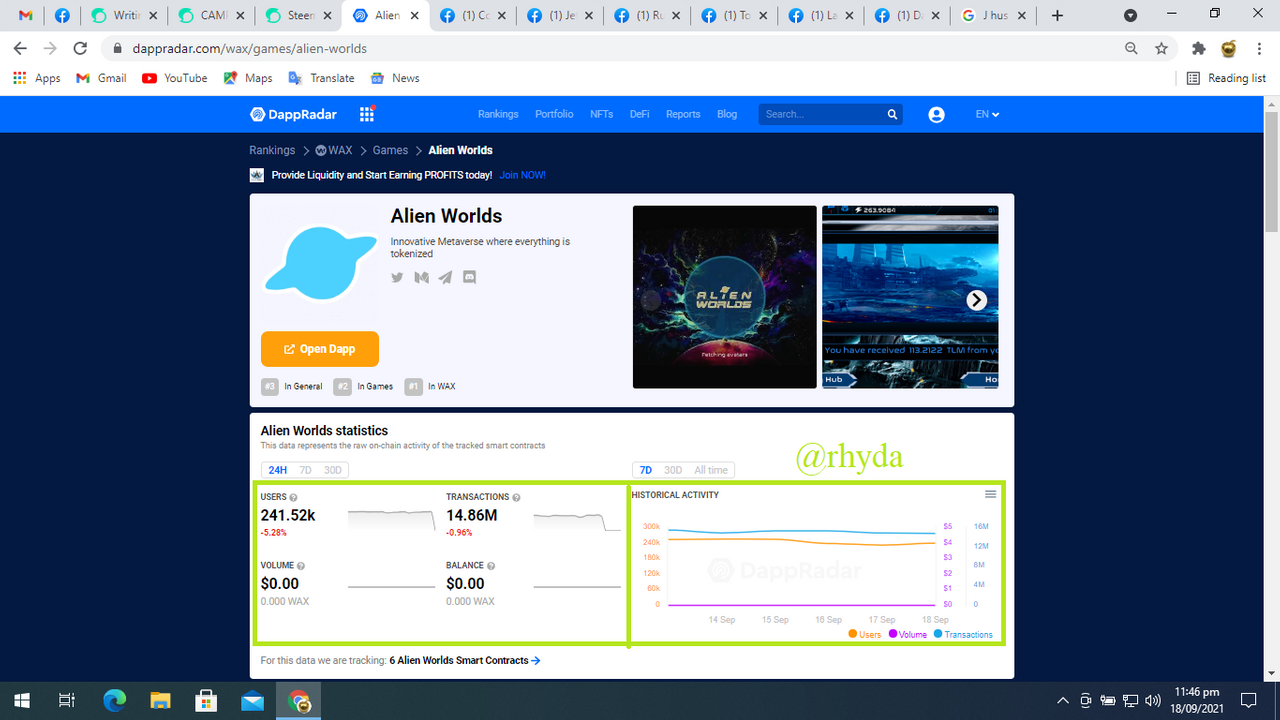Image resolution: width=1280 pixels, height=720 pixels.
Task: Toggle Volume series in chart legend
Action: (907, 634)
